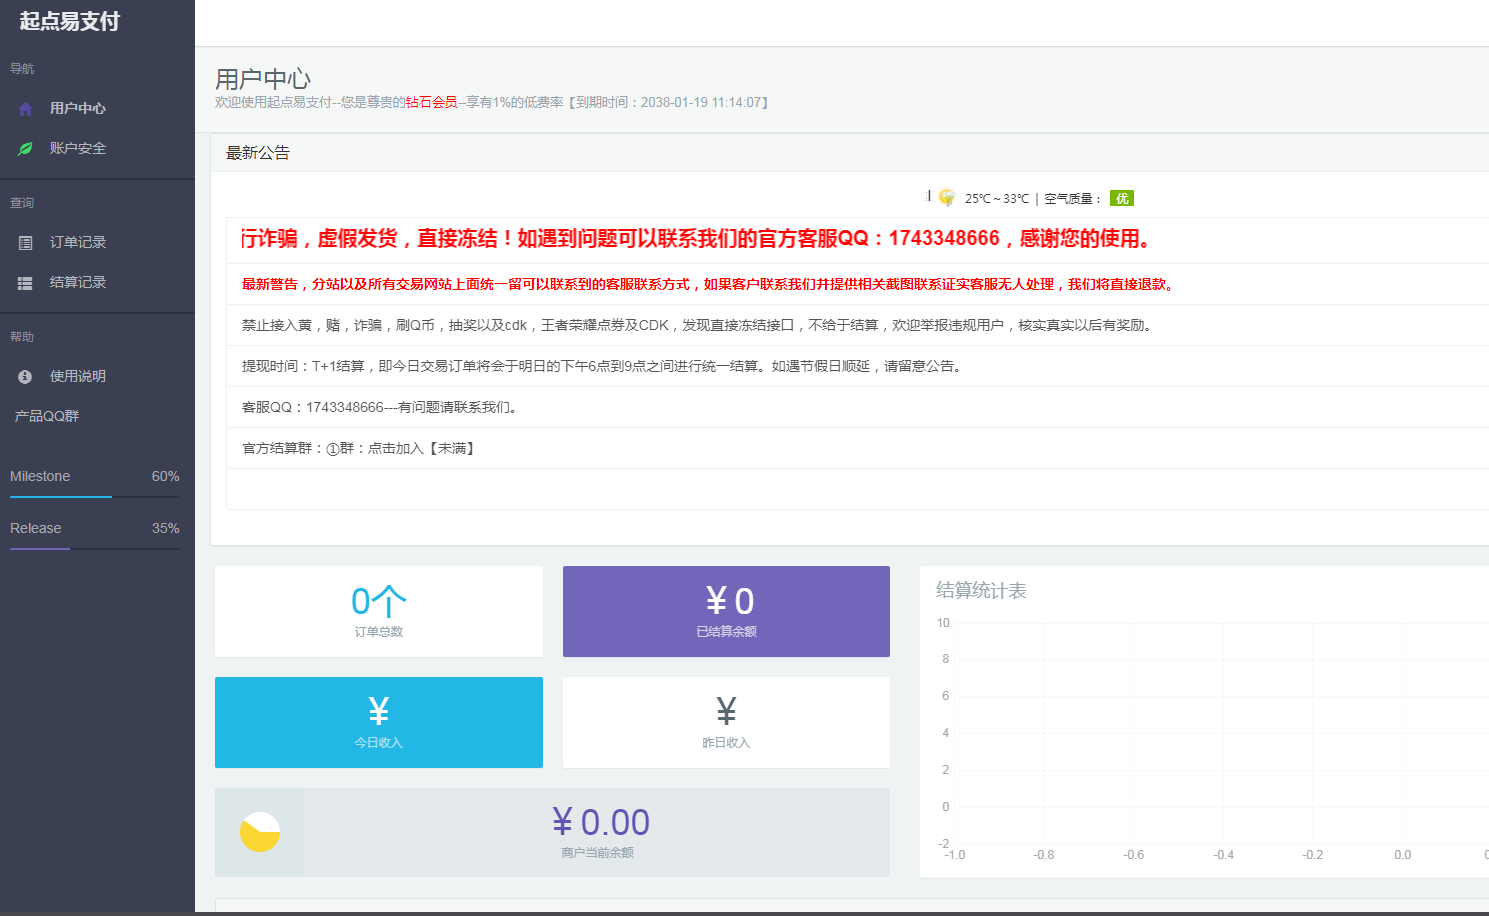Viewport: 1489px width, 916px height.
Task: Click the weather icon in the announcement area
Action: (944, 197)
